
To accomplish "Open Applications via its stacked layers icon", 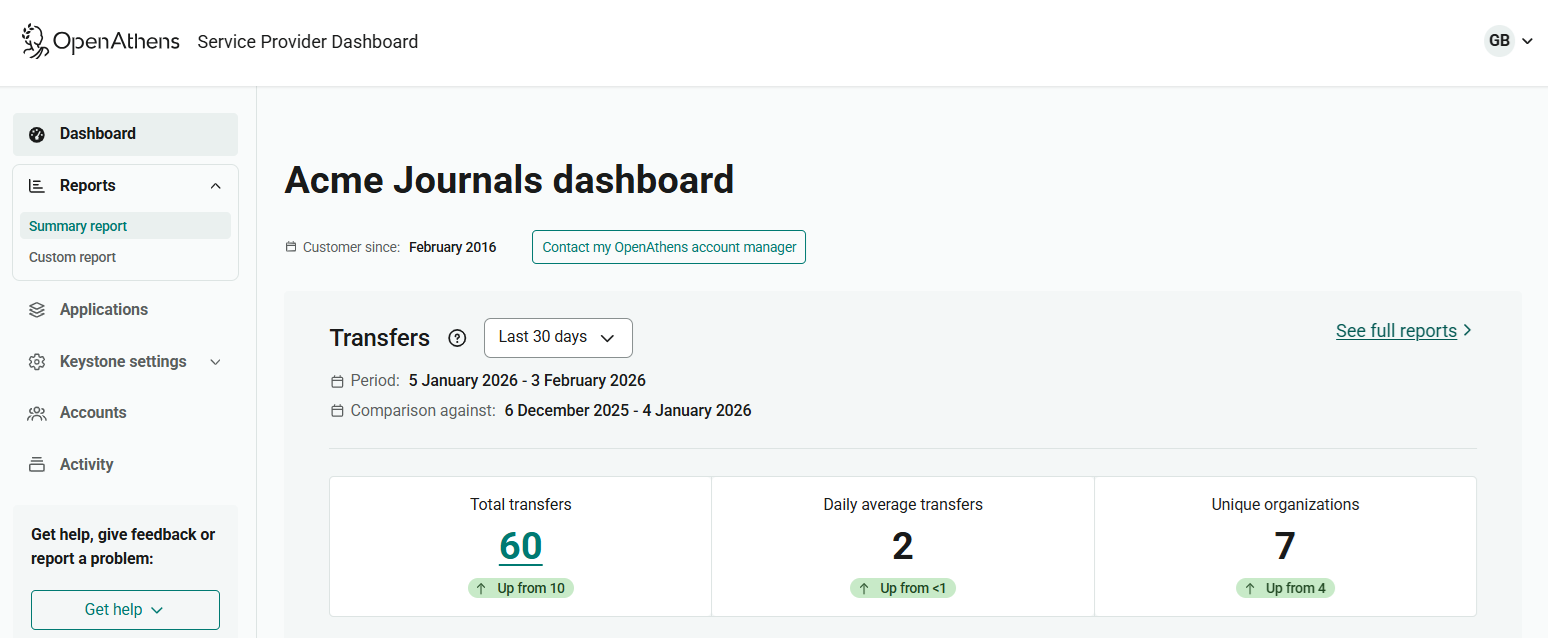I will [37, 309].
